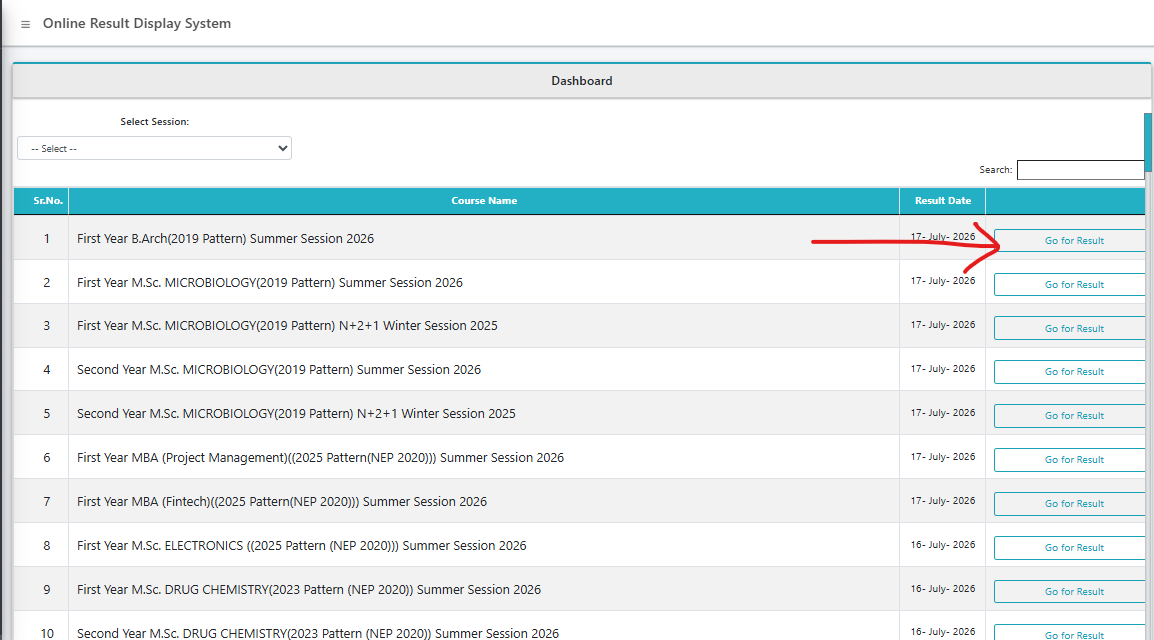1154x640 pixels.
Task: Go for Result: First Year B.Arch
Action: pos(1069,241)
